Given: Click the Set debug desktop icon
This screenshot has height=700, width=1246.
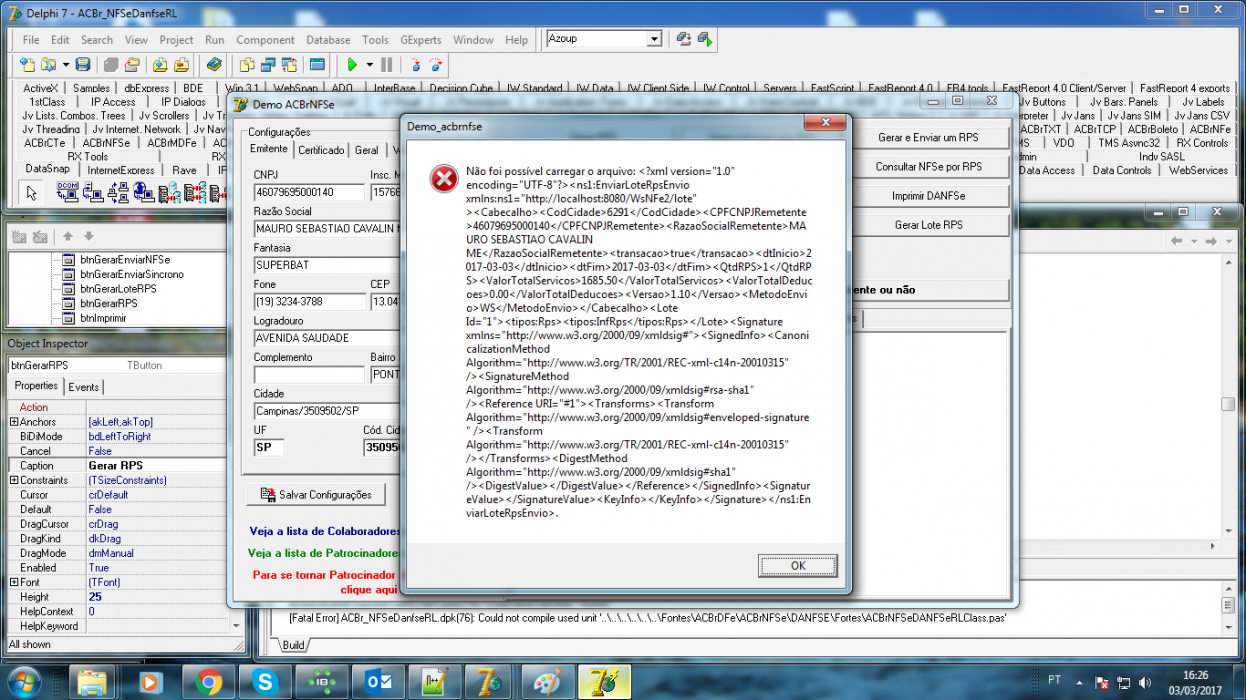Looking at the screenshot, I should [x=705, y=39].
